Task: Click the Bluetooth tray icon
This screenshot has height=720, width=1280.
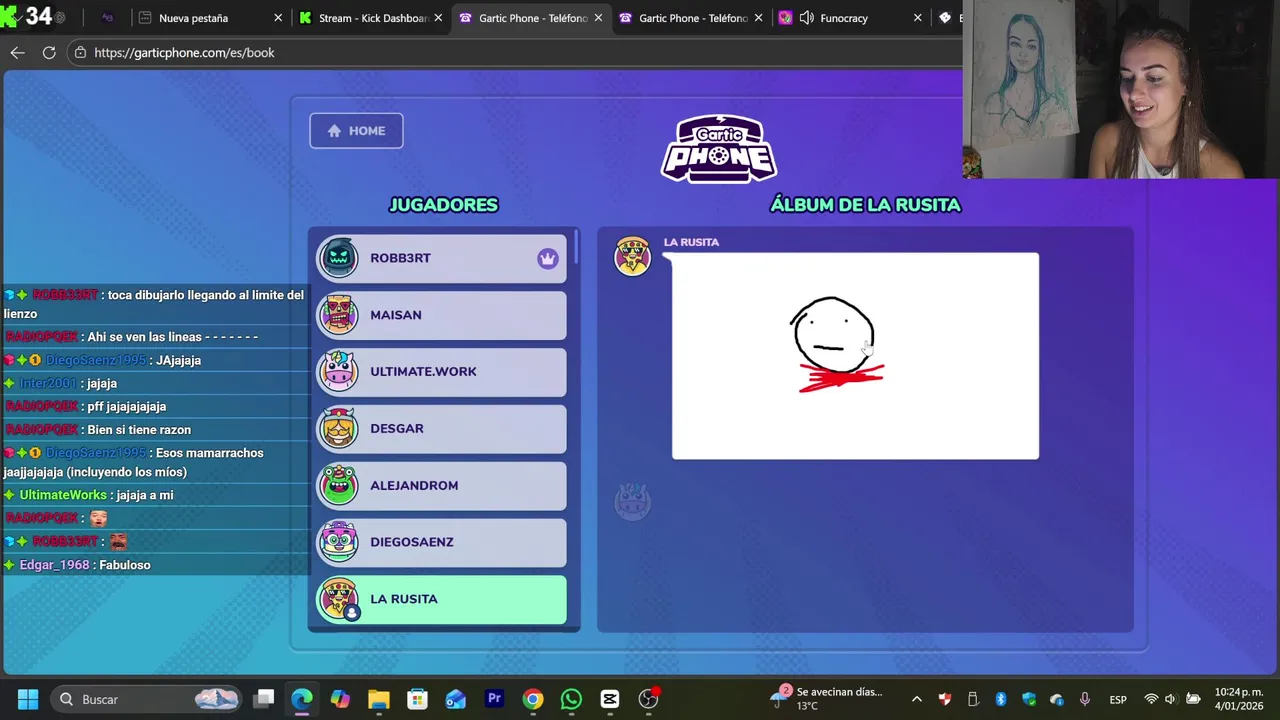Action: (x=1000, y=699)
